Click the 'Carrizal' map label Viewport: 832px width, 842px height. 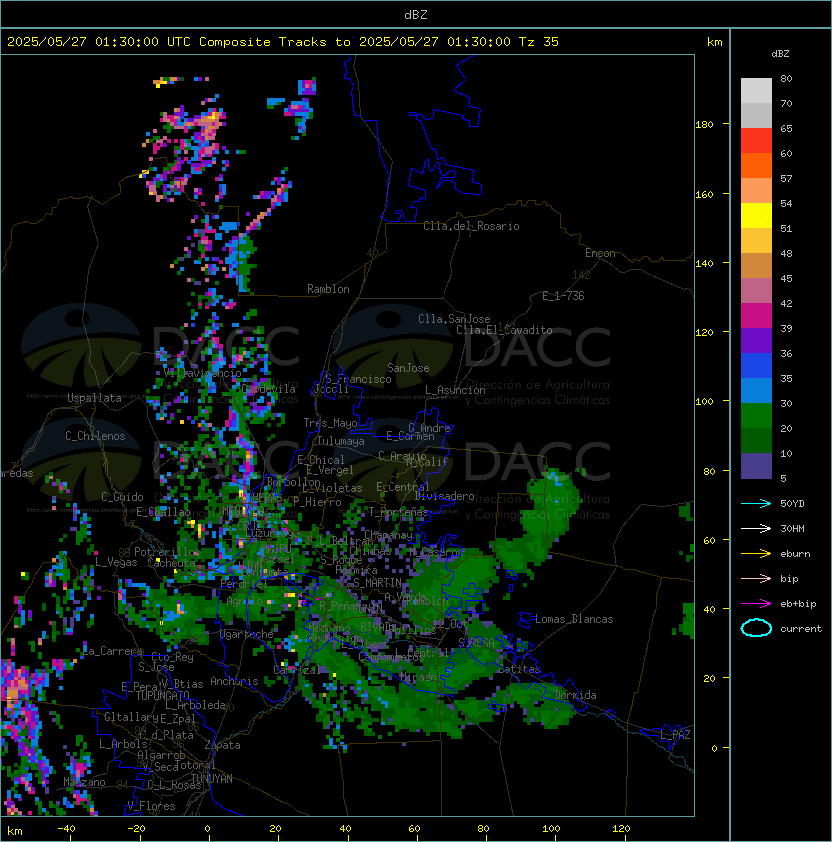[297, 670]
